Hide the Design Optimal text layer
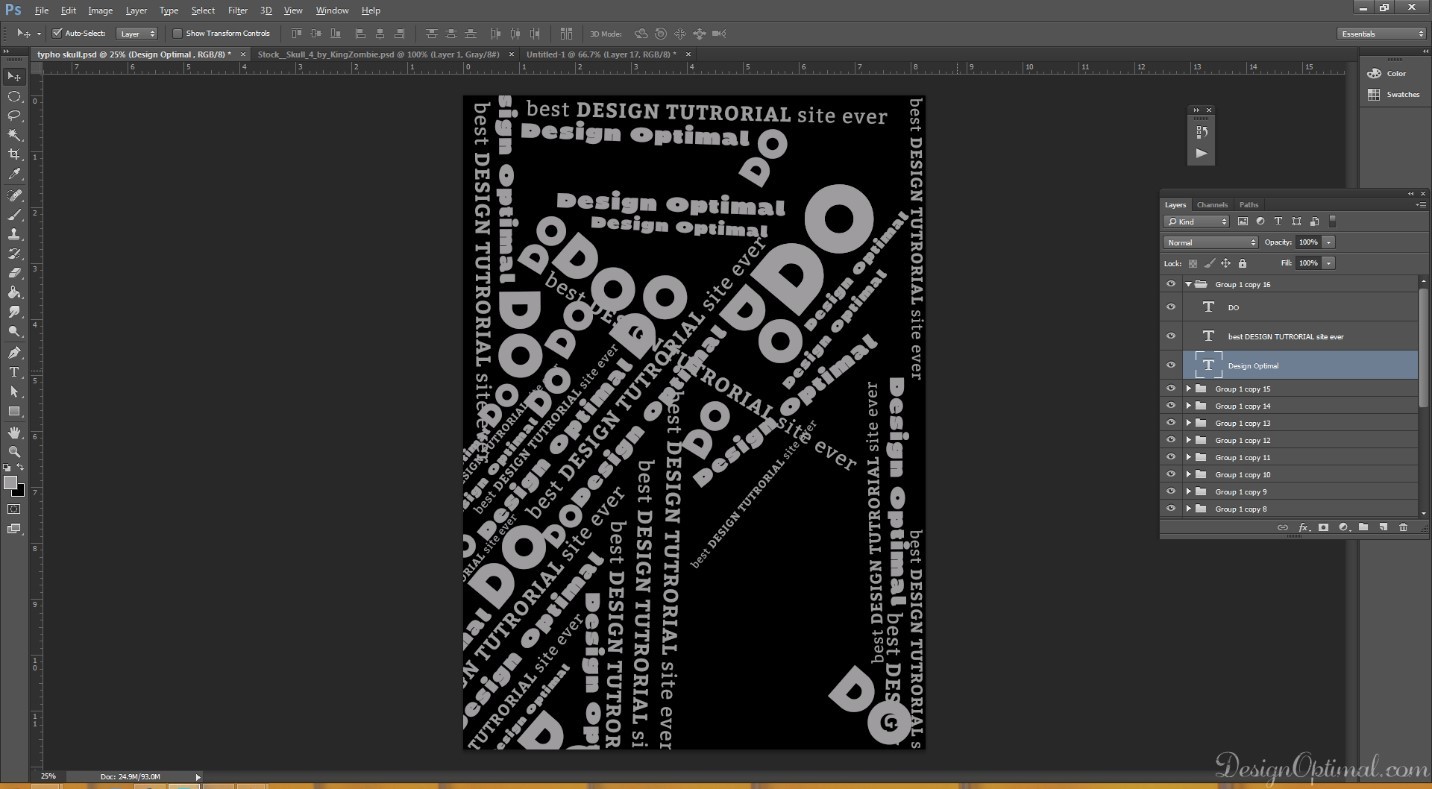 [x=1171, y=365]
